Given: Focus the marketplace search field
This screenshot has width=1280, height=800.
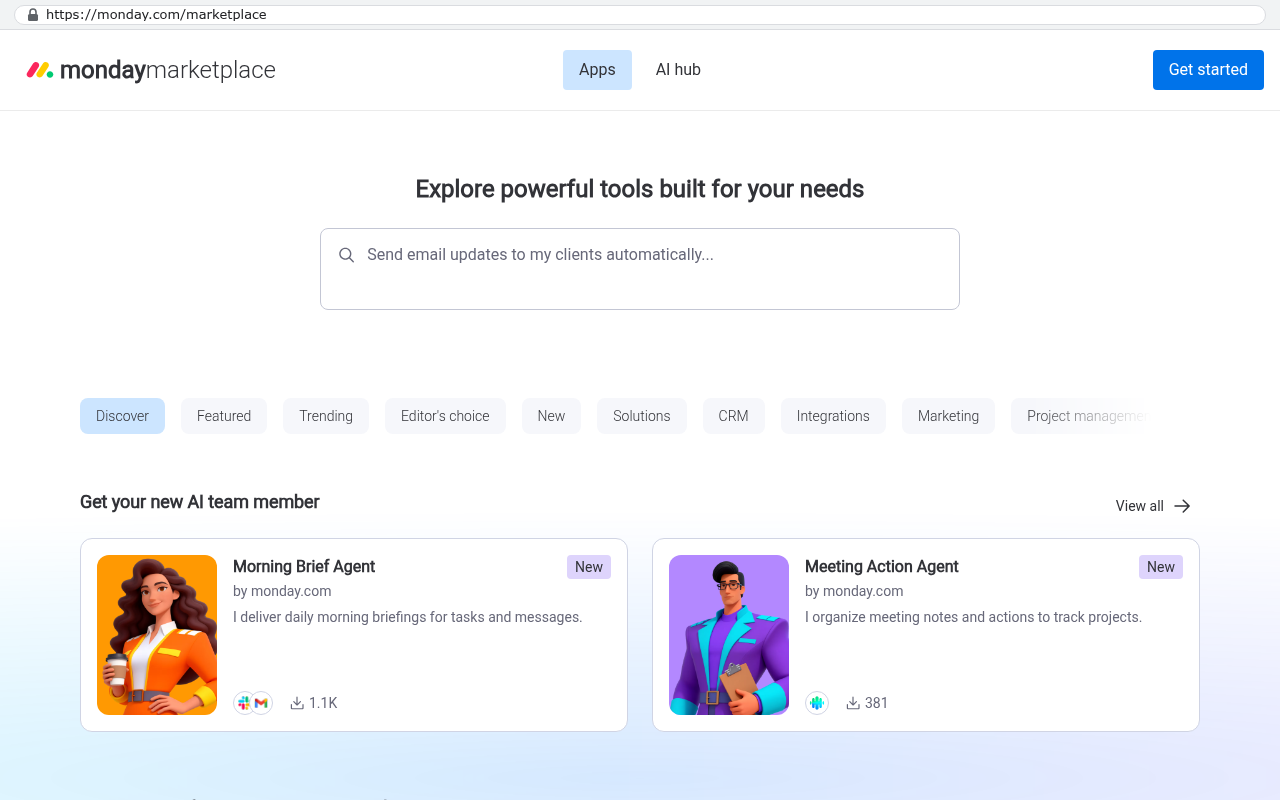Looking at the screenshot, I should tap(640, 269).
